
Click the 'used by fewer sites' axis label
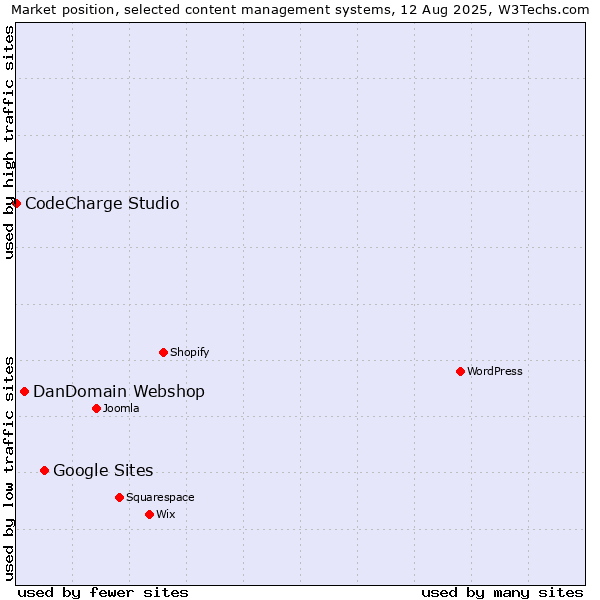click(x=103, y=593)
